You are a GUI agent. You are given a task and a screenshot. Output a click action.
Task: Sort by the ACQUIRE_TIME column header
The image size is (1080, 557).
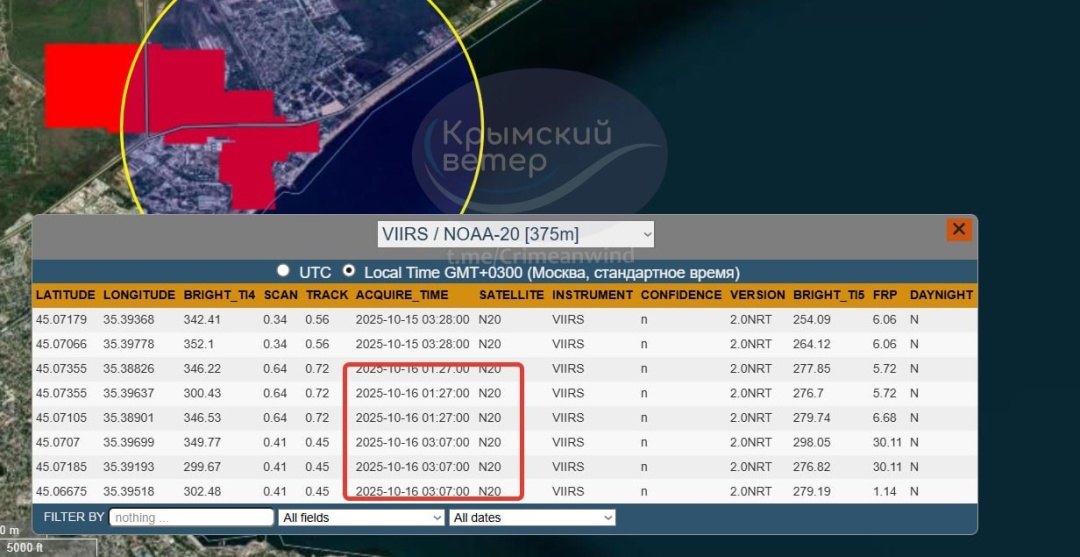click(x=402, y=295)
